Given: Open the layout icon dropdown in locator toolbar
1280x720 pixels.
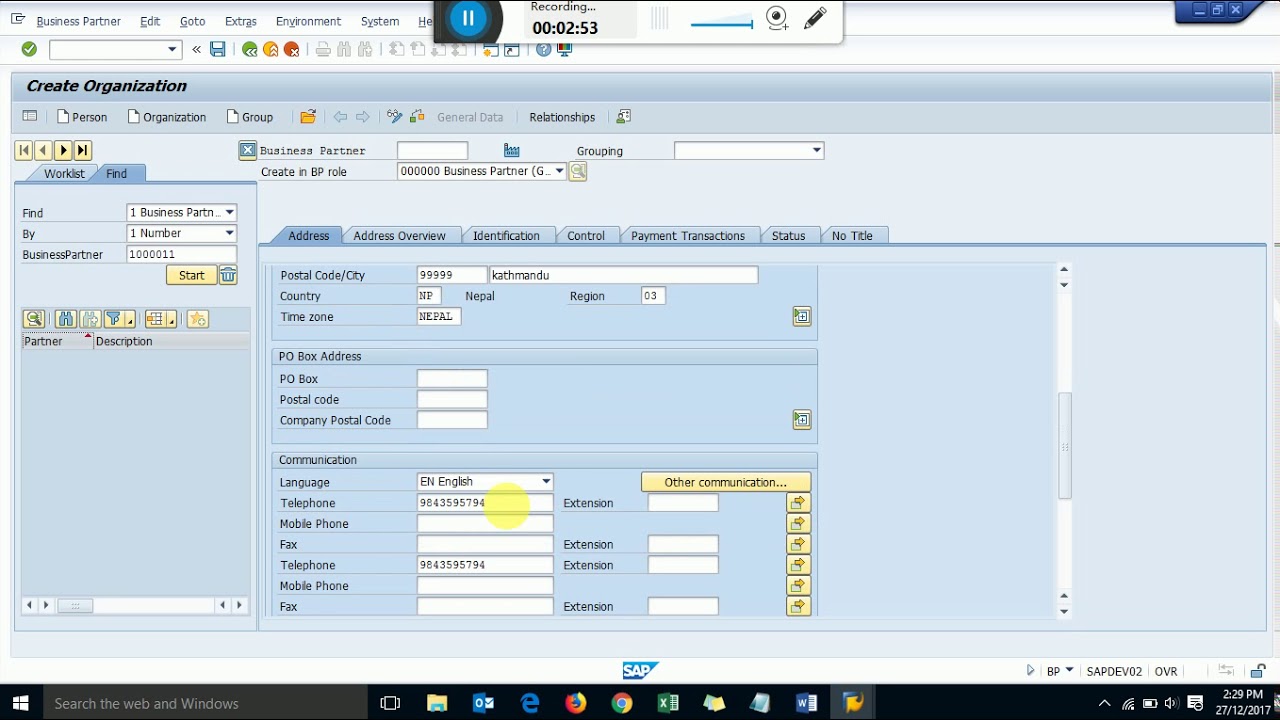Looking at the screenshot, I should pyautogui.click(x=172, y=321).
